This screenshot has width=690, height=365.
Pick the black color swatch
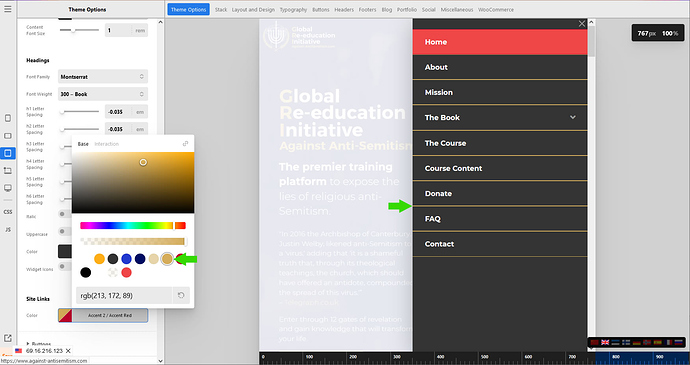click(x=86, y=273)
